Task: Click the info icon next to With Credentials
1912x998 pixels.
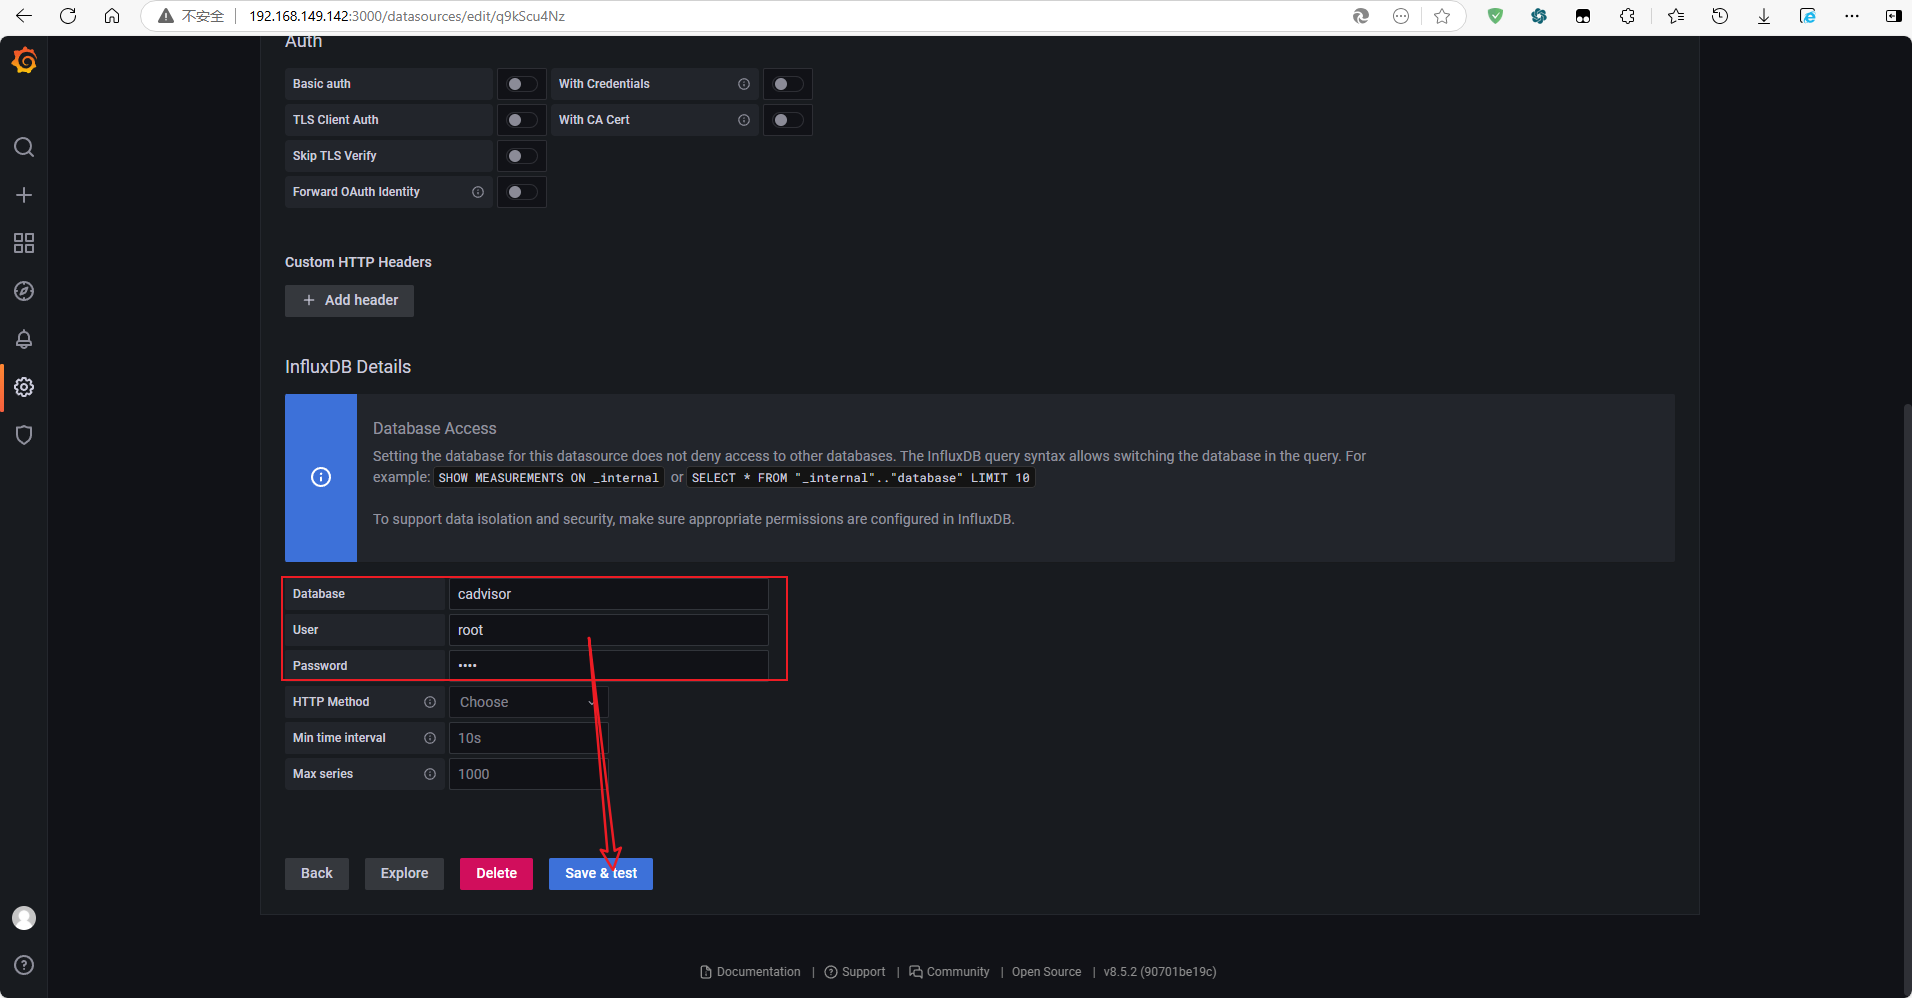Action: click(x=744, y=84)
